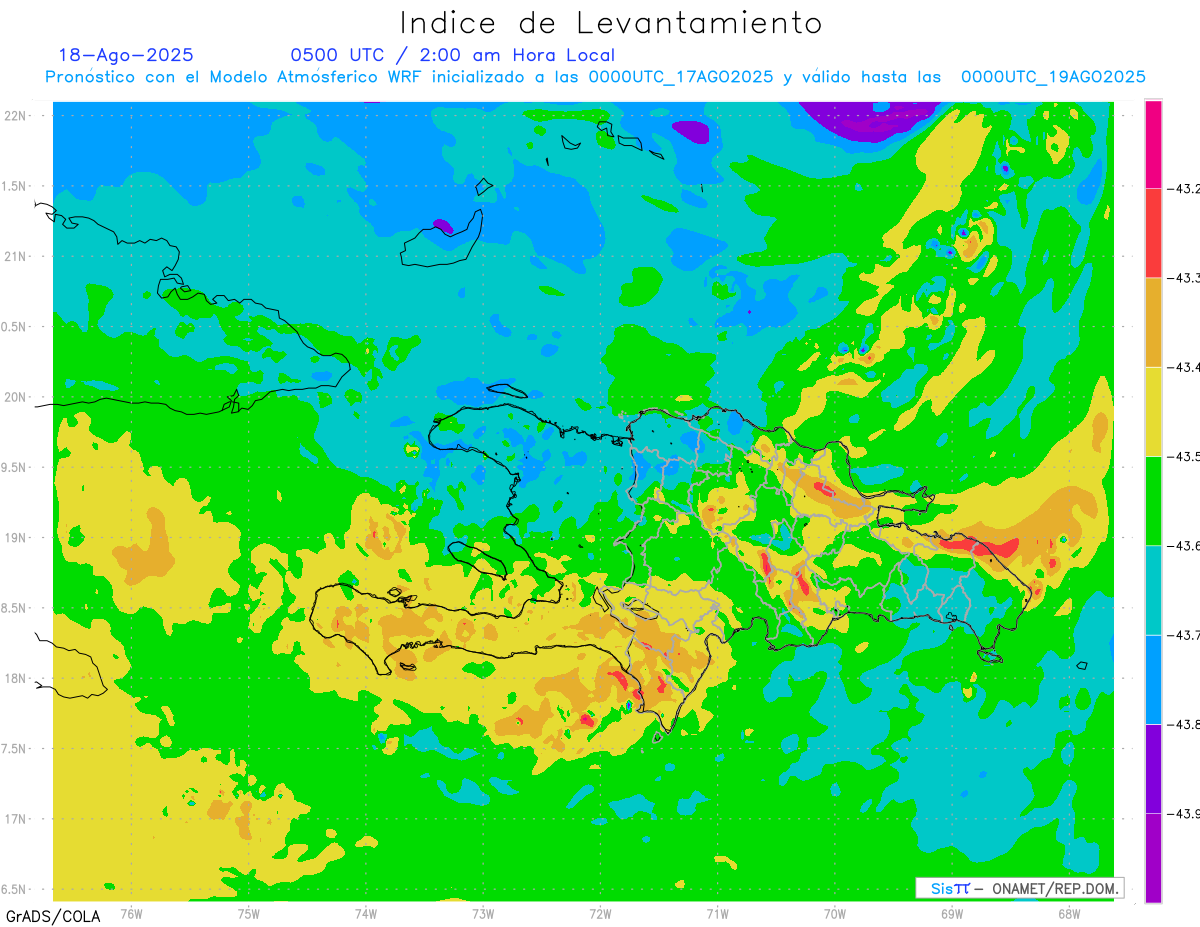1200x927 pixels.
Task: Click the 69W longitude label
Action: tap(952, 913)
